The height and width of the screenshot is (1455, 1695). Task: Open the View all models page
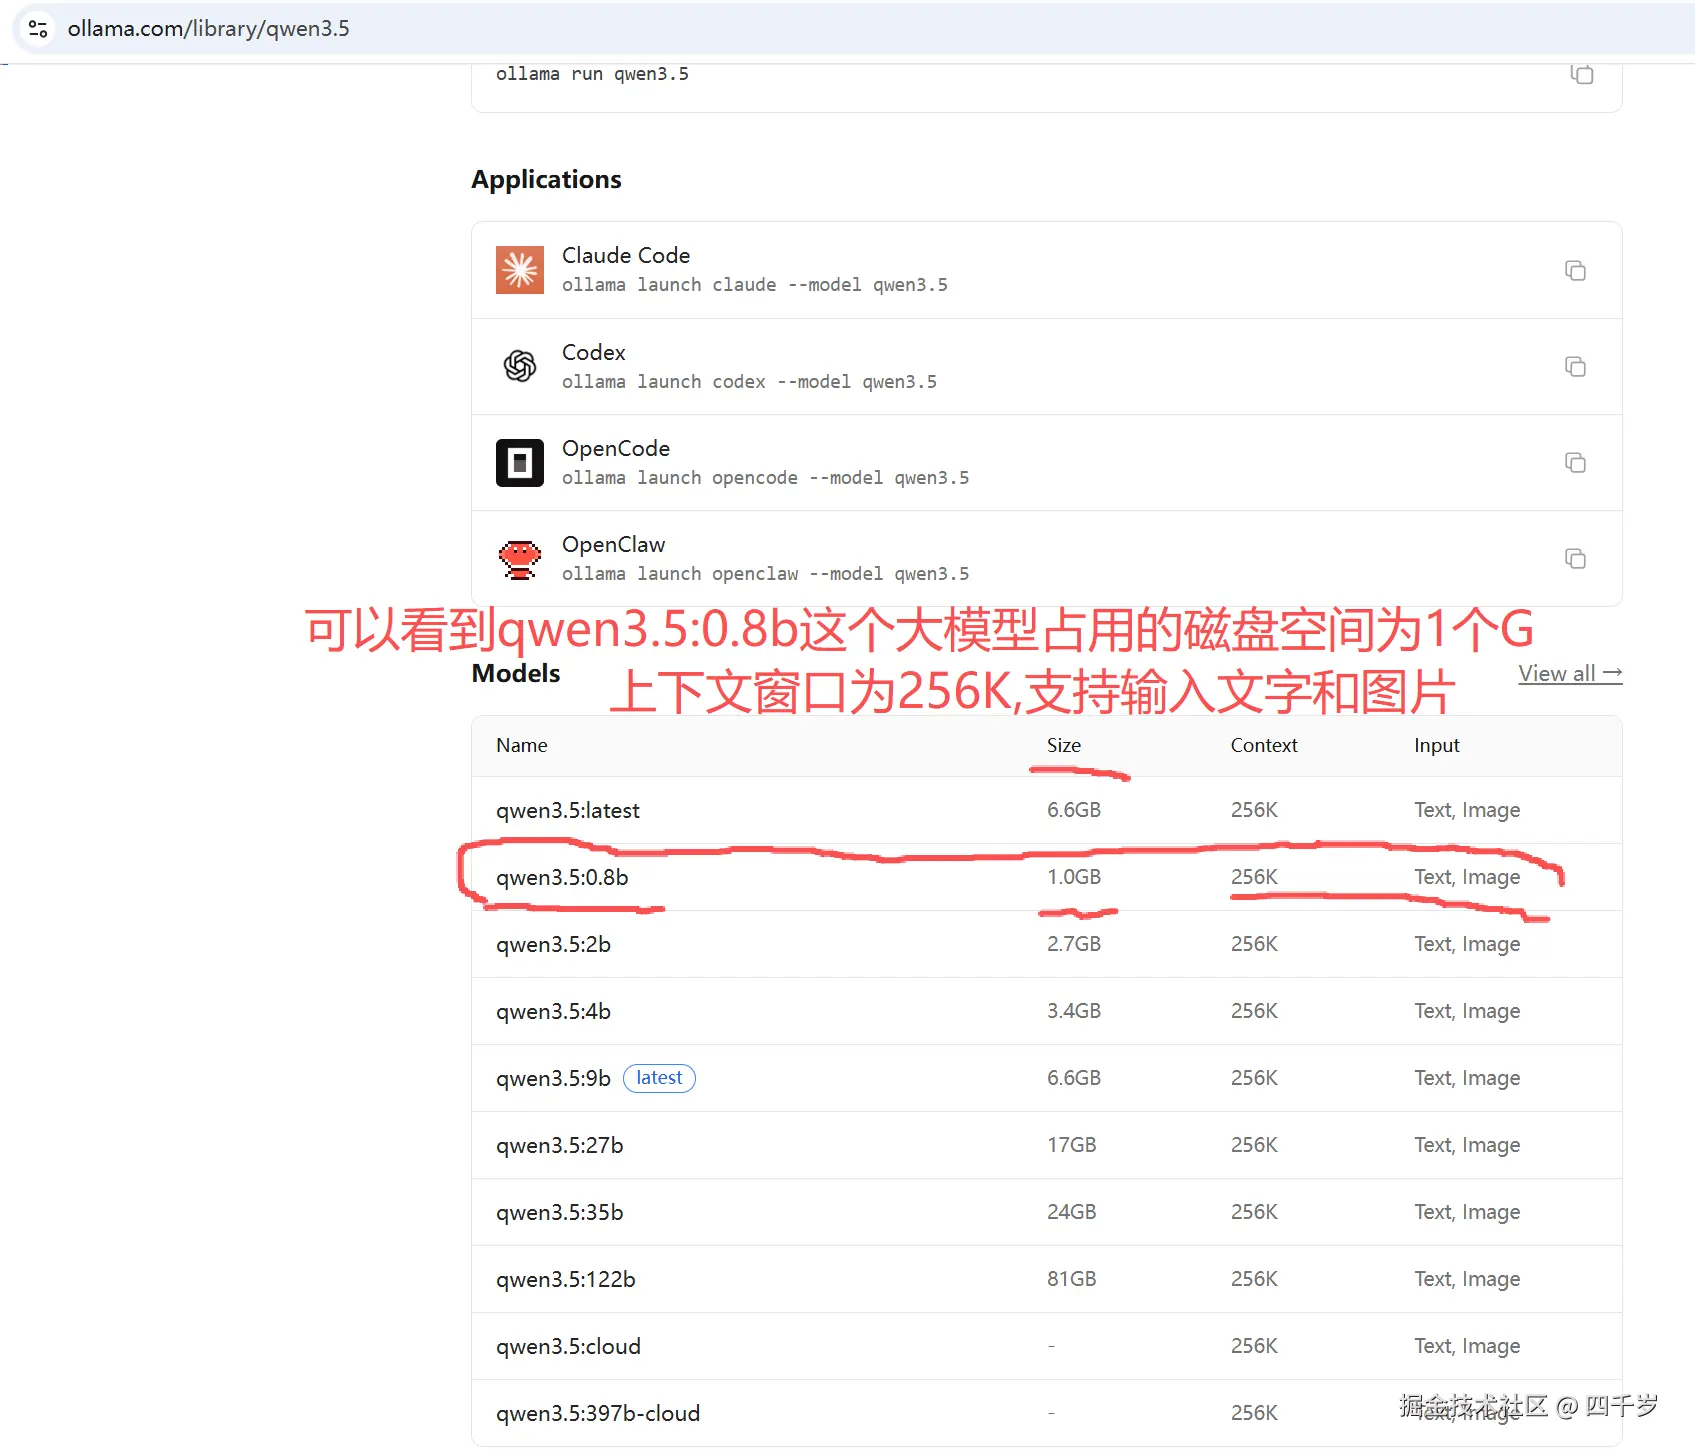(x=1569, y=673)
